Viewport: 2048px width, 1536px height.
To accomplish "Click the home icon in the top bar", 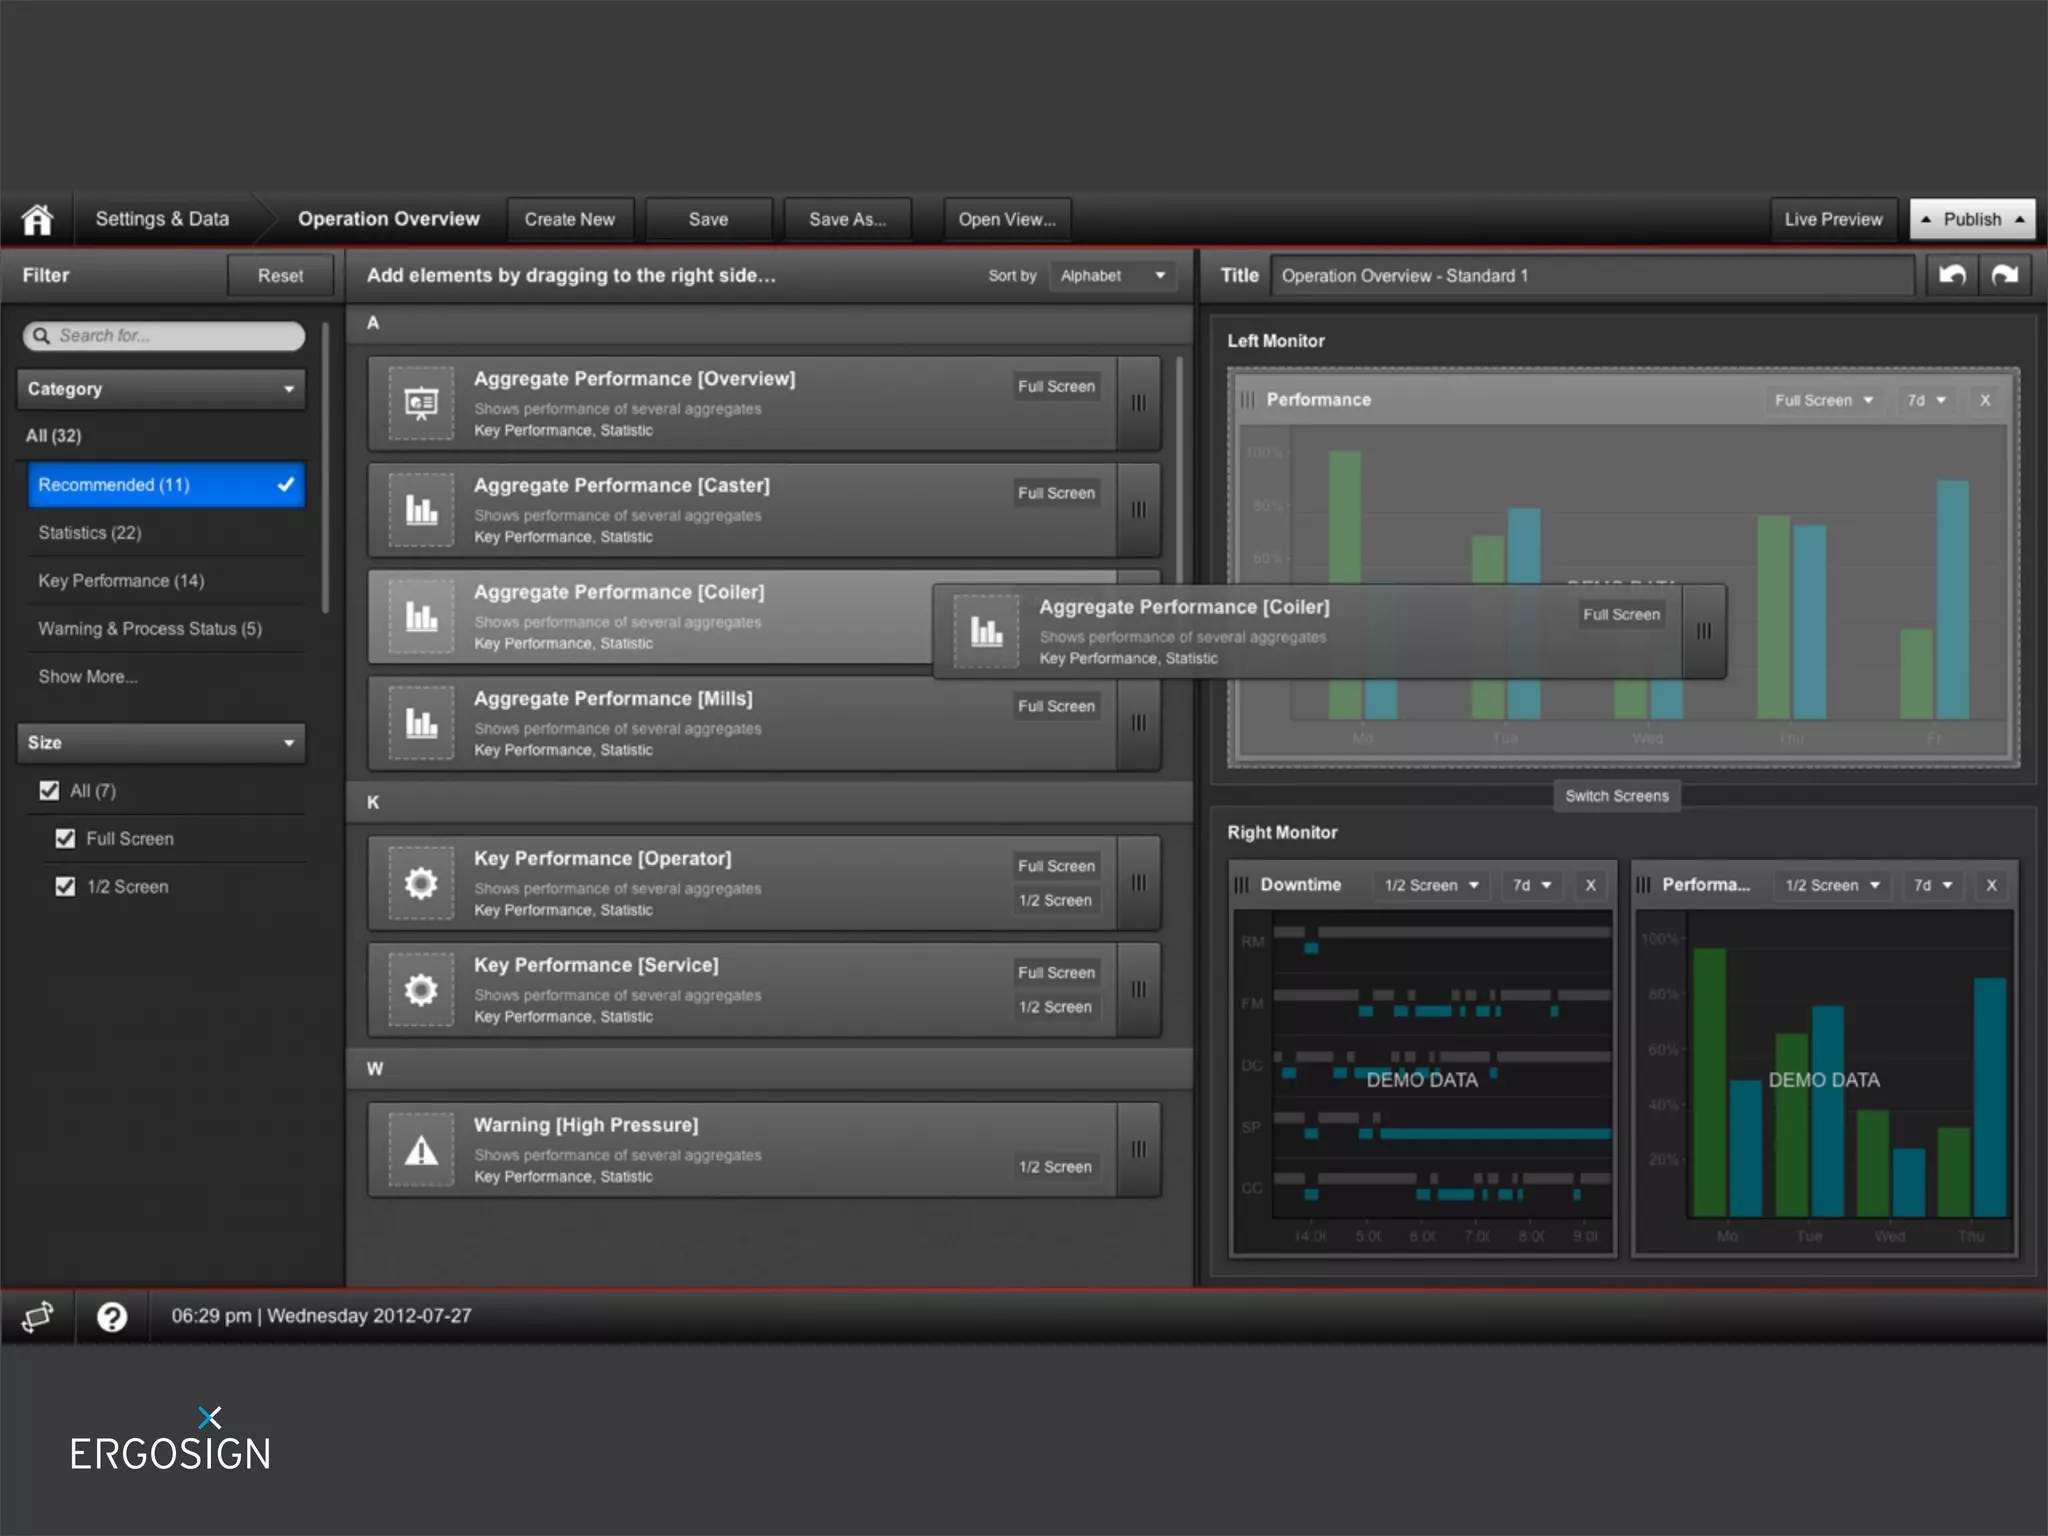I will (x=38, y=219).
